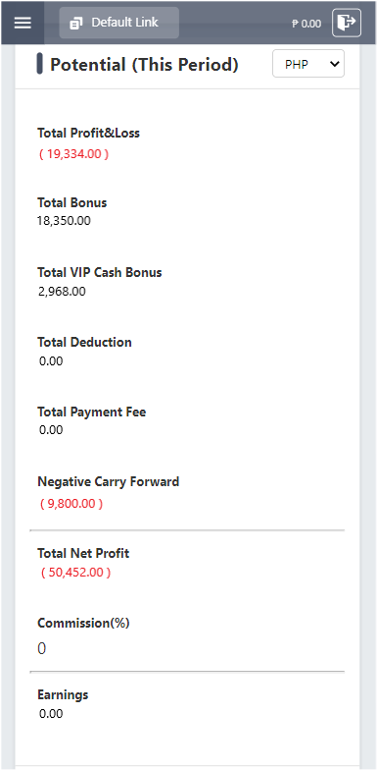Click the Earnings label
Image resolution: width=377 pixels, height=770 pixels.
(x=63, y=694)
